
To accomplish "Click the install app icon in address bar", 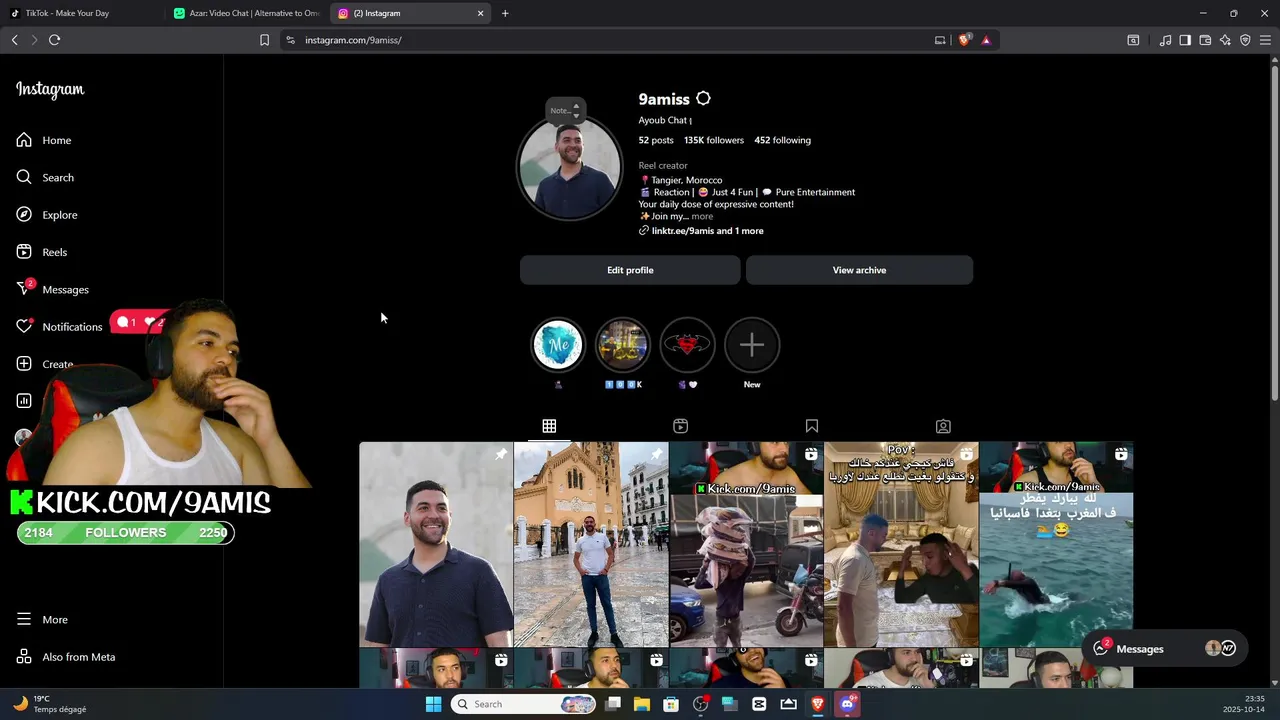I will tap(940, 40).
